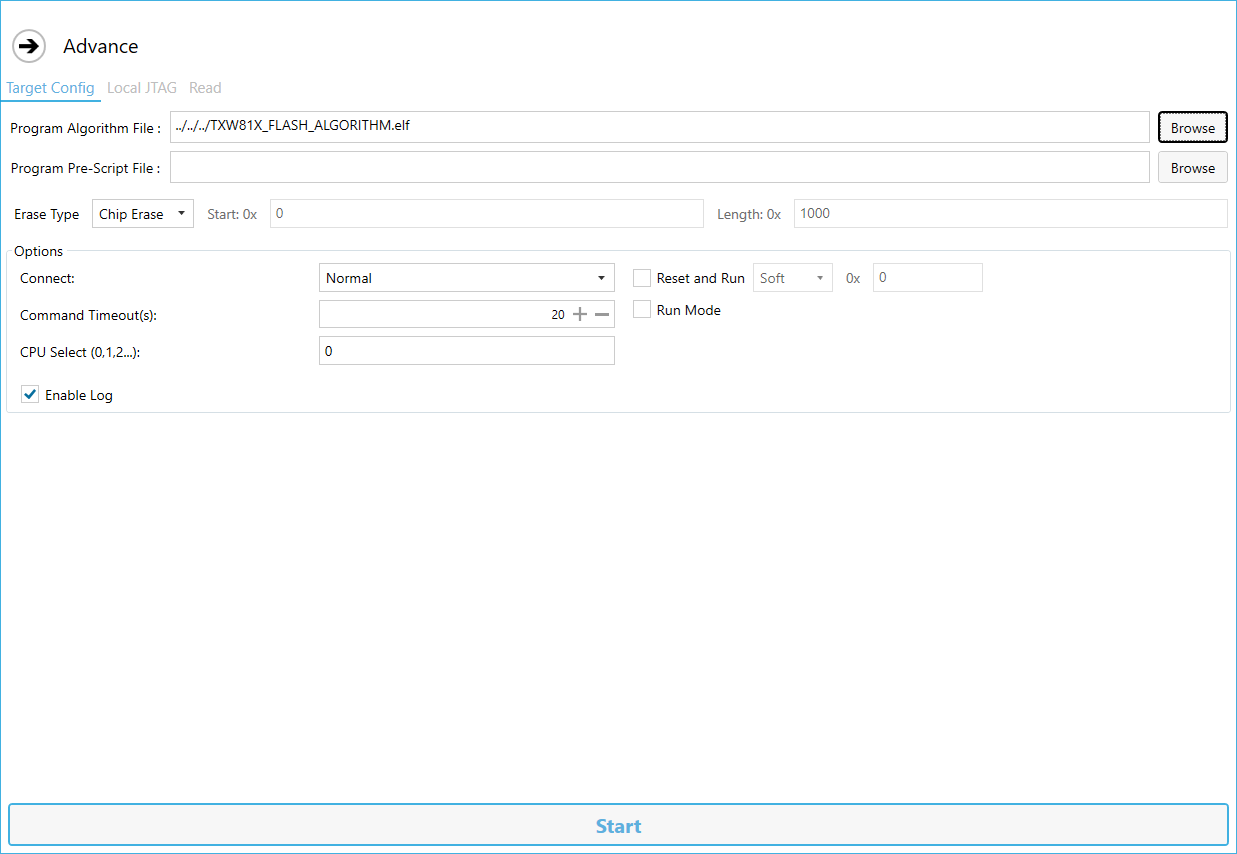
Task: Click the CPU Select input field
Action: (467, 351)
